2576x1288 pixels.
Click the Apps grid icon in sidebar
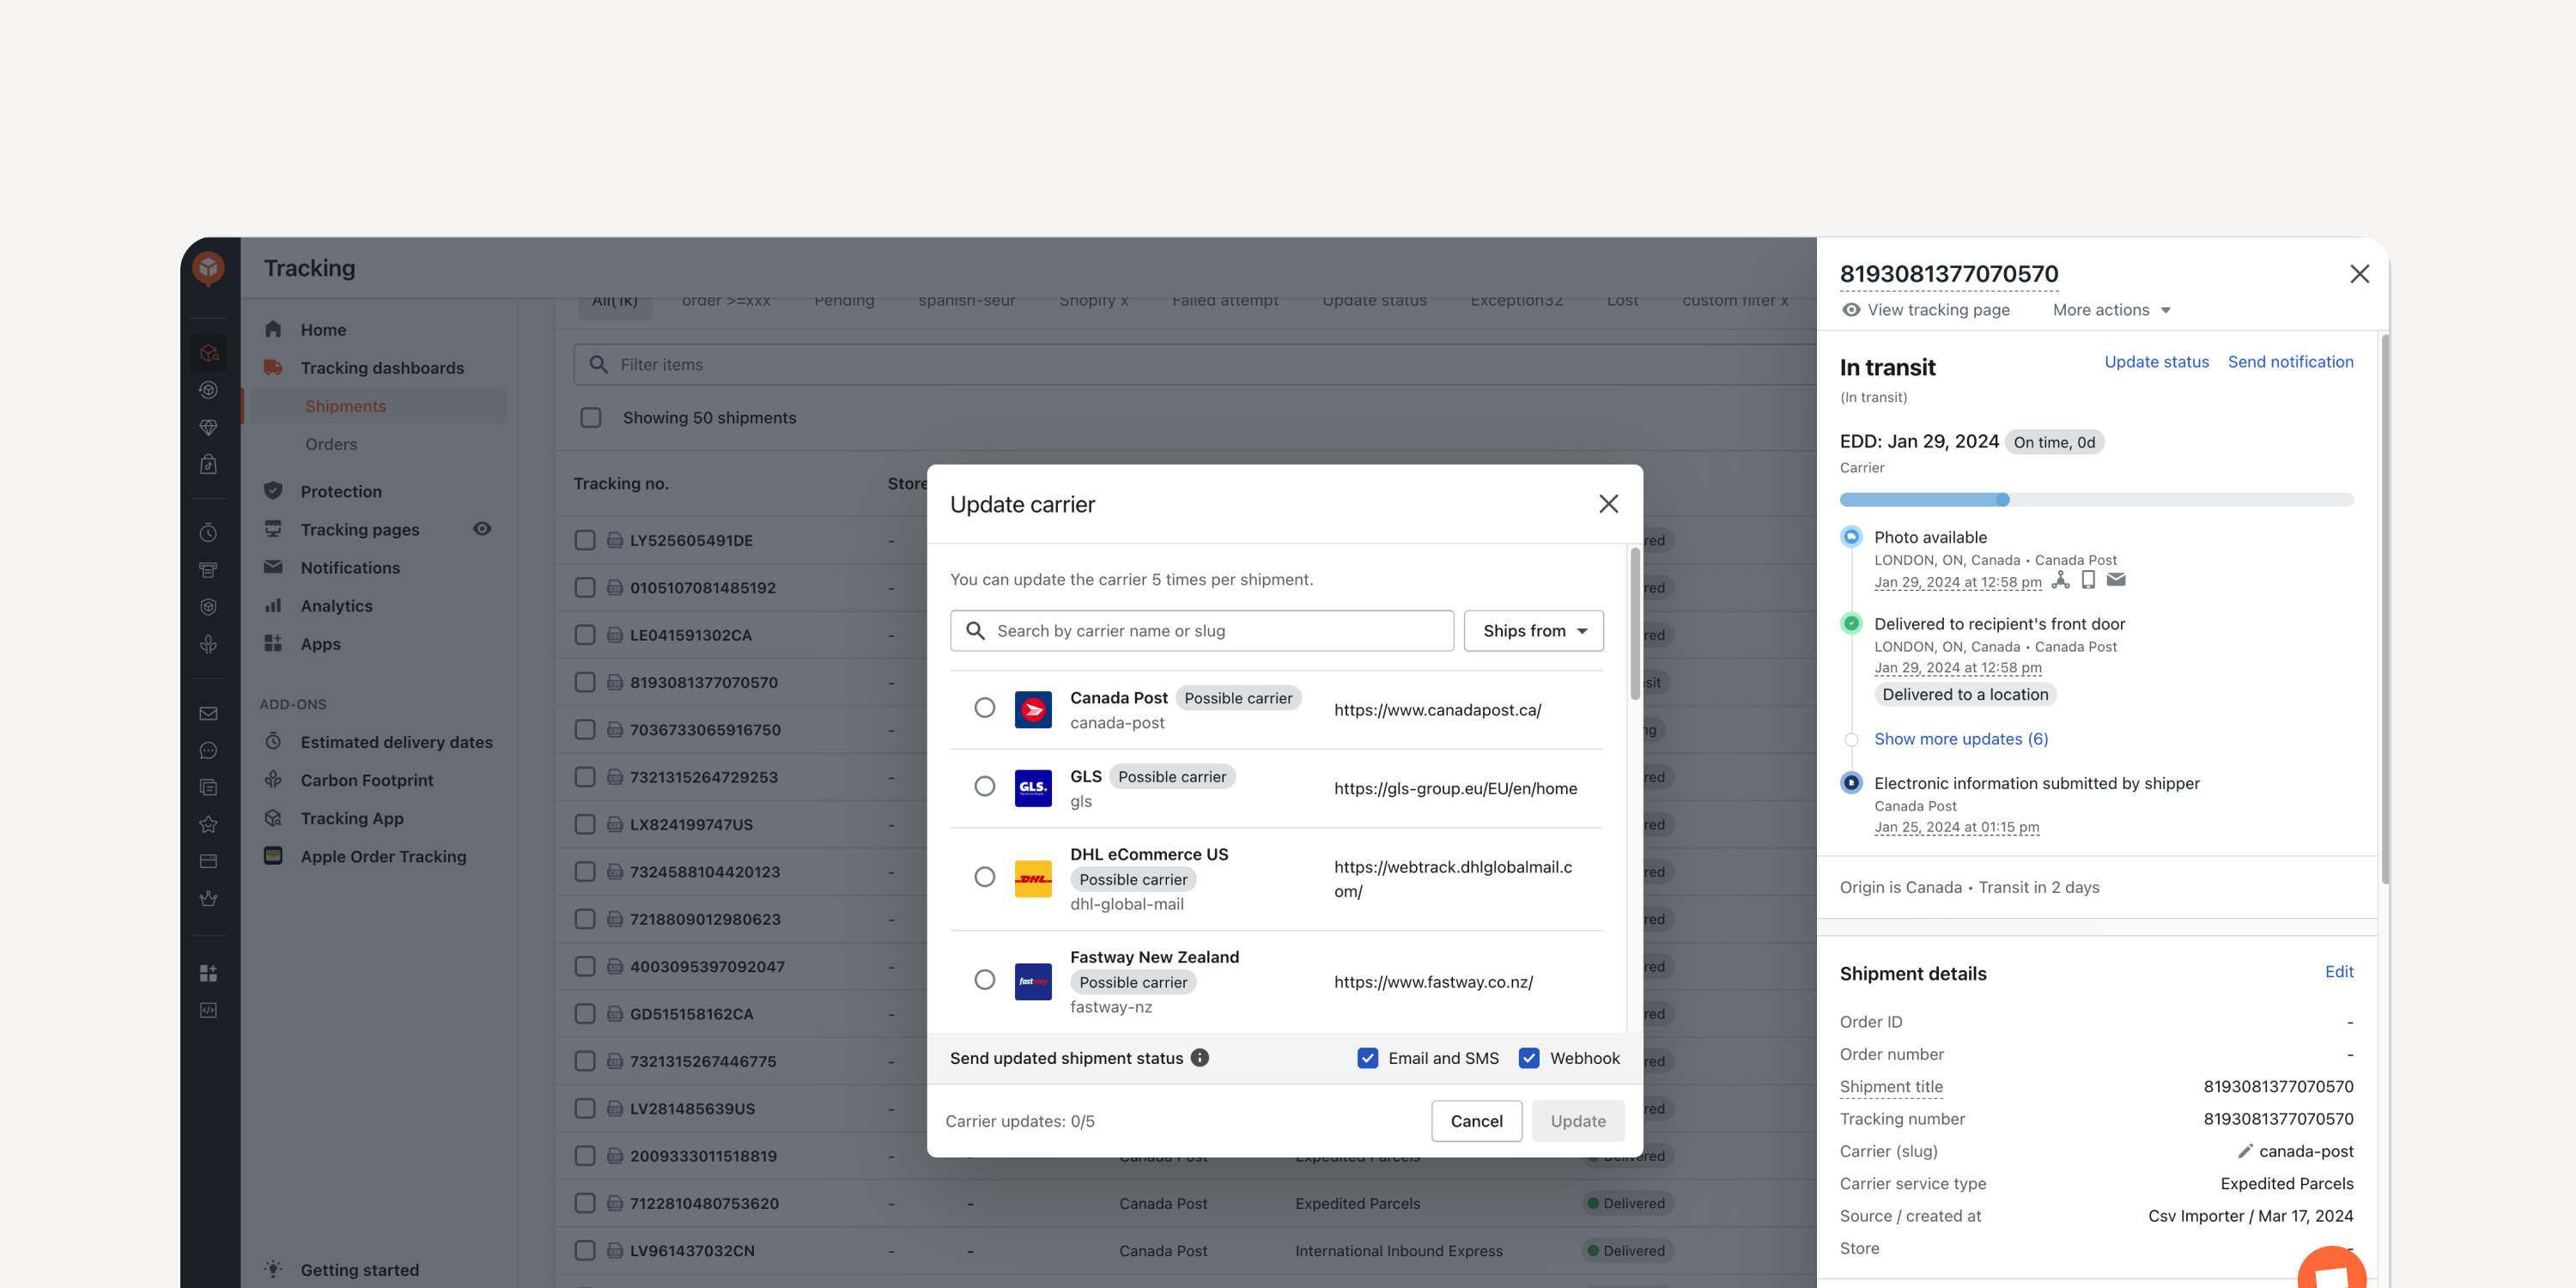(273, 643)
